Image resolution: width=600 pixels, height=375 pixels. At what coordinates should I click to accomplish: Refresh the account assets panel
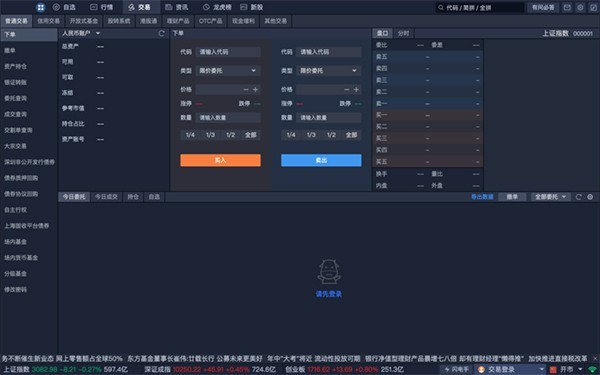click(x=161, y=33)
